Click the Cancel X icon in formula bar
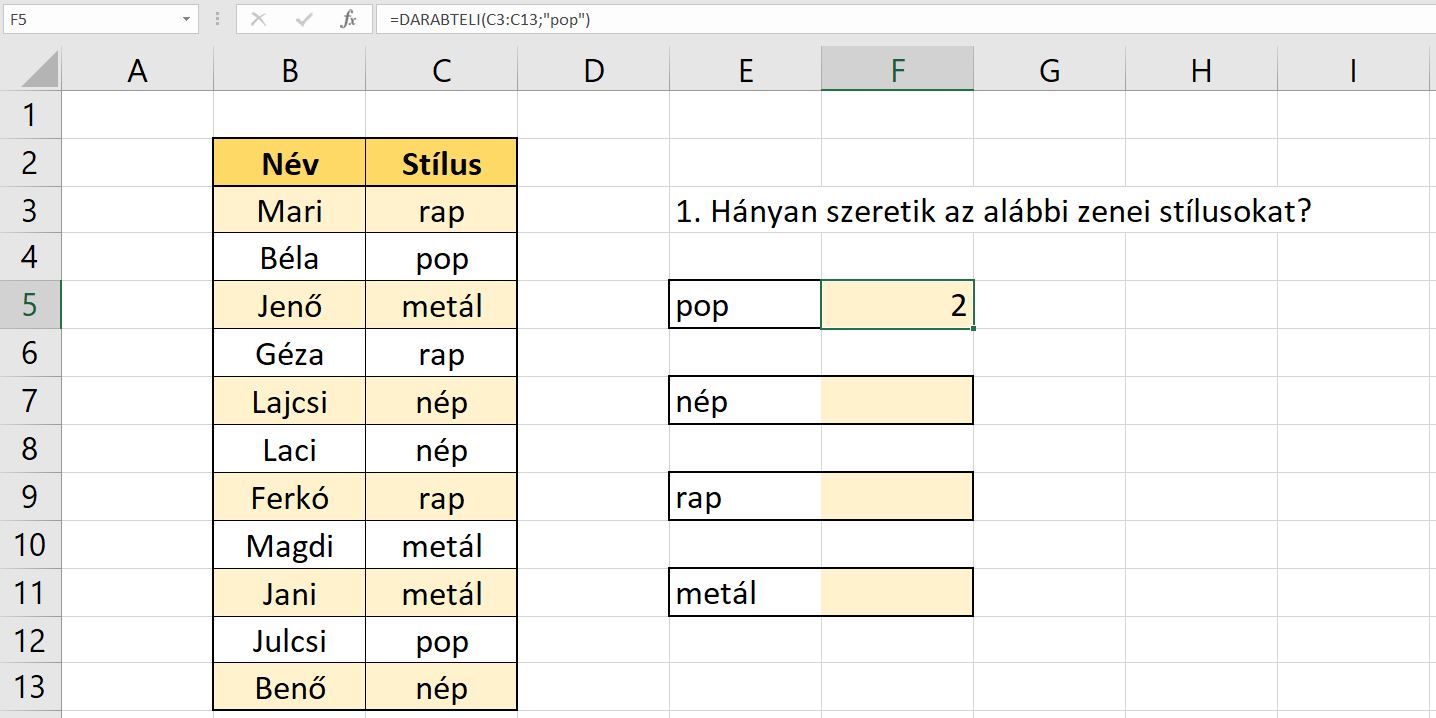This screenshot has width=1436, height=718. pyautogui.click(x=258, y=19)
